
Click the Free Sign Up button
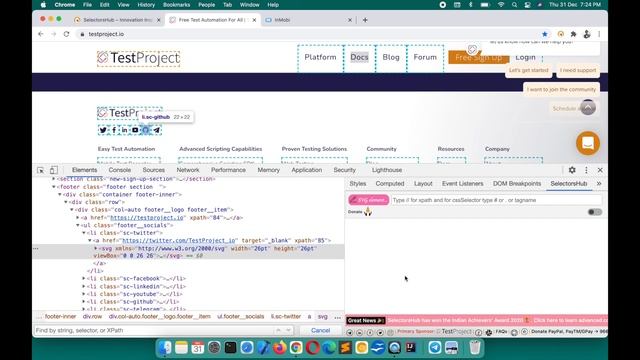click(x=478, y=58)
